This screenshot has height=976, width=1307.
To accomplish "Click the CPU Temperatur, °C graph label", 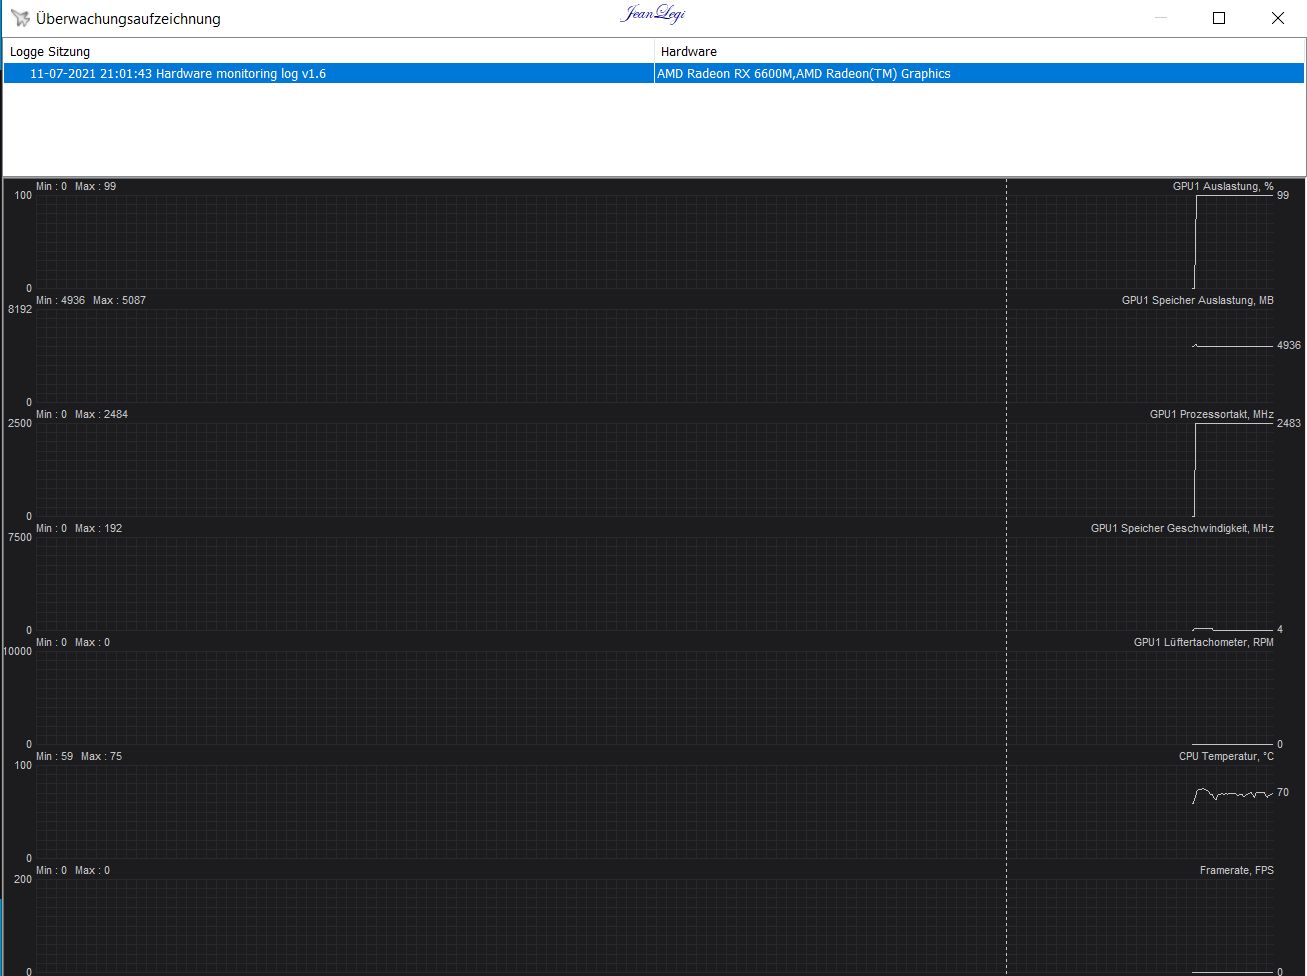I will tap(1226, 756).
